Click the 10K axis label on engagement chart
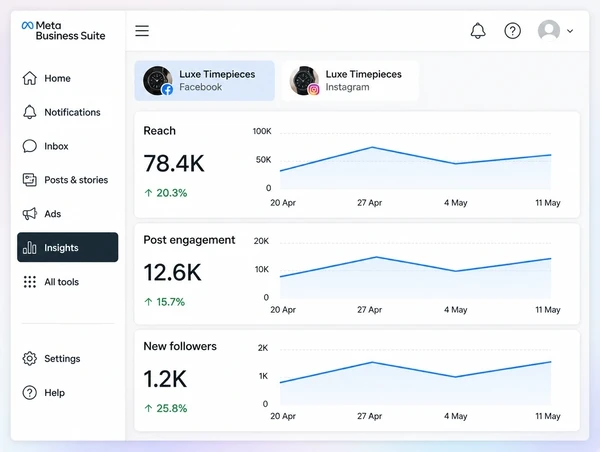 pyautogui.click(x=262, y=269)
